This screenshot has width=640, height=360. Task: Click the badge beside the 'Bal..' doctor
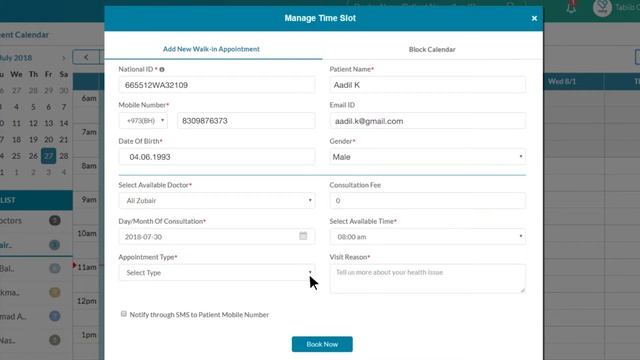[55, 269]
